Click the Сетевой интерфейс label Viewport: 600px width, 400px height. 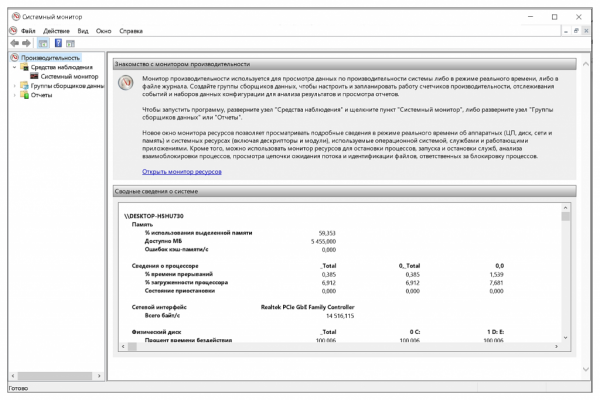[159, 307]
